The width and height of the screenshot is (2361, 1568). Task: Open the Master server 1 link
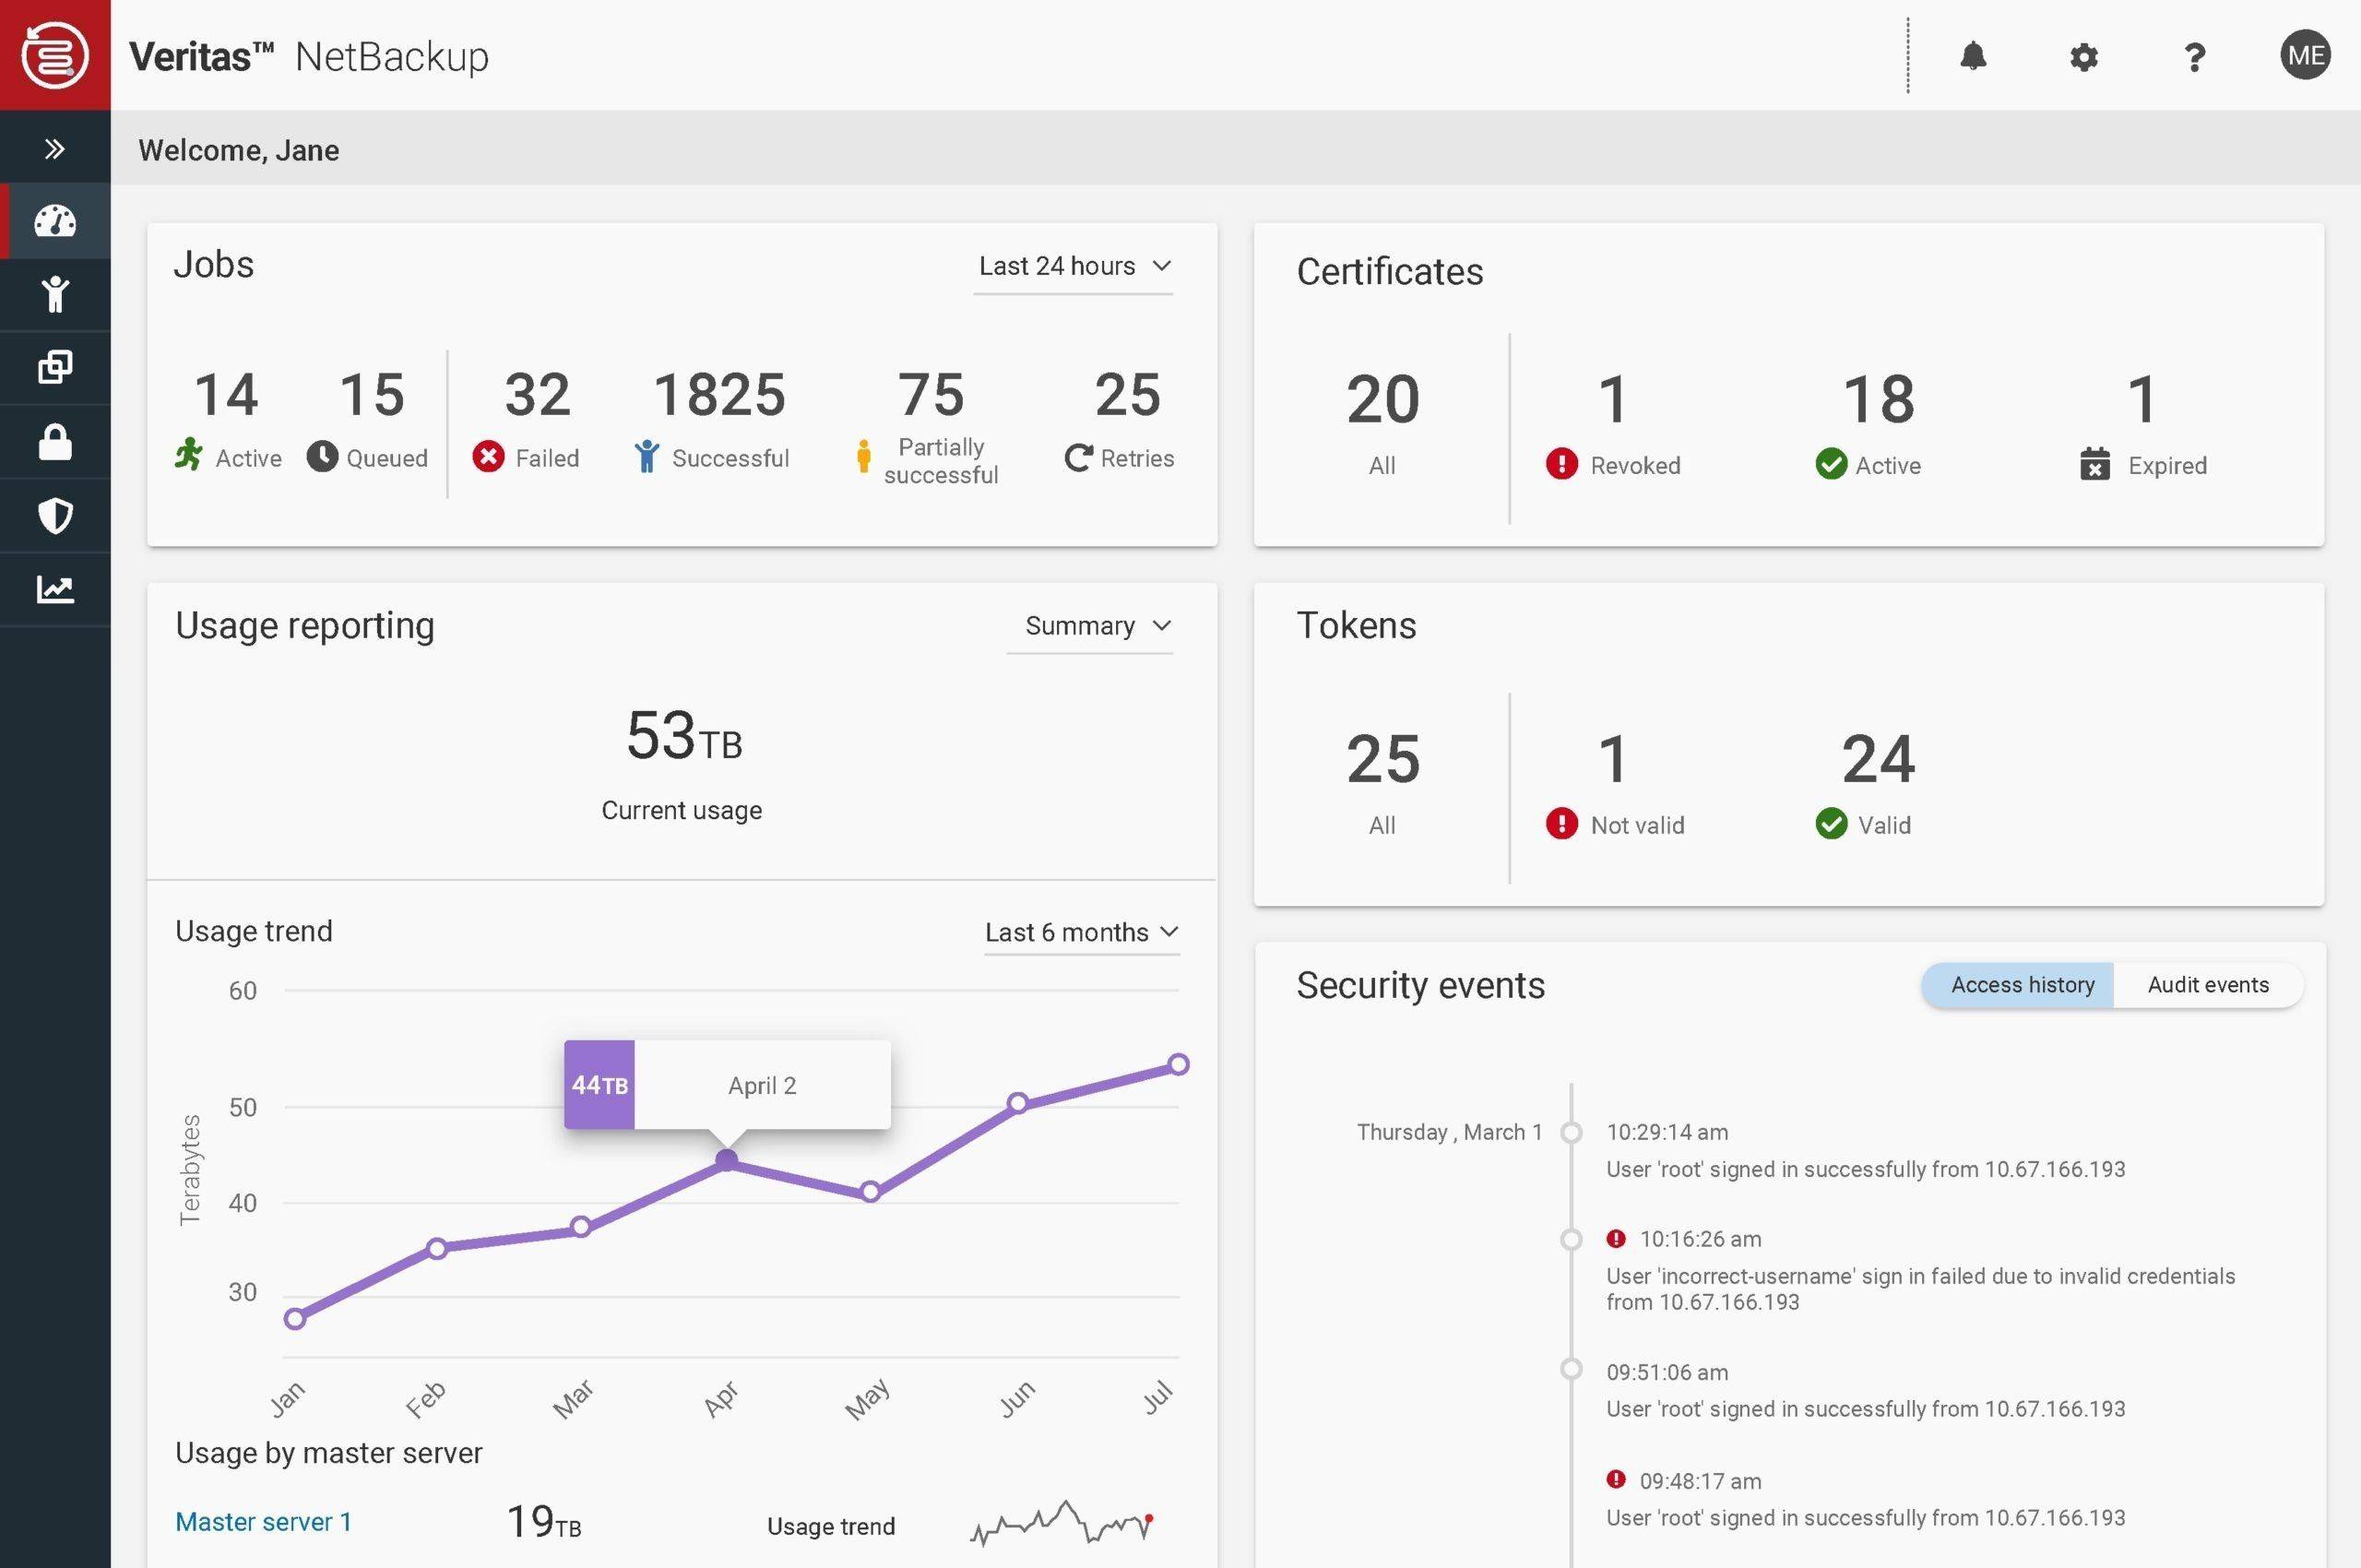pos(263,1522)
